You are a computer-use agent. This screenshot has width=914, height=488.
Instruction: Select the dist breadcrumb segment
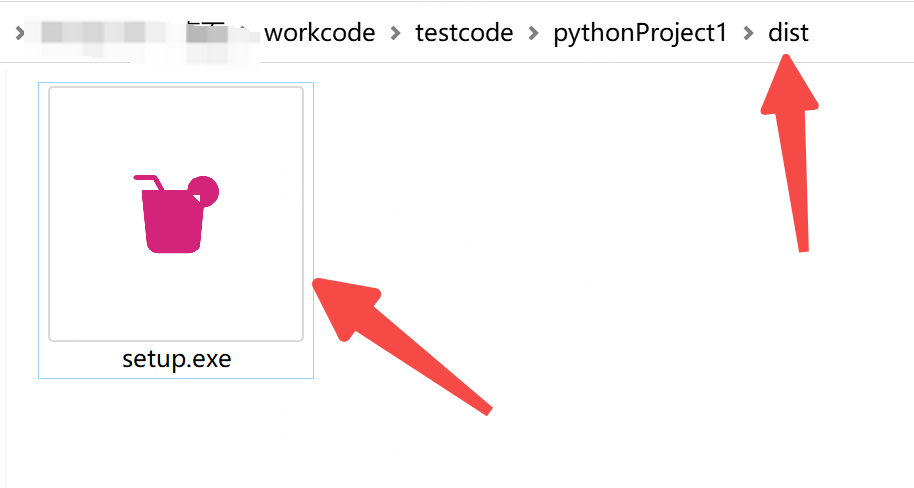click(x=788, y=33)
